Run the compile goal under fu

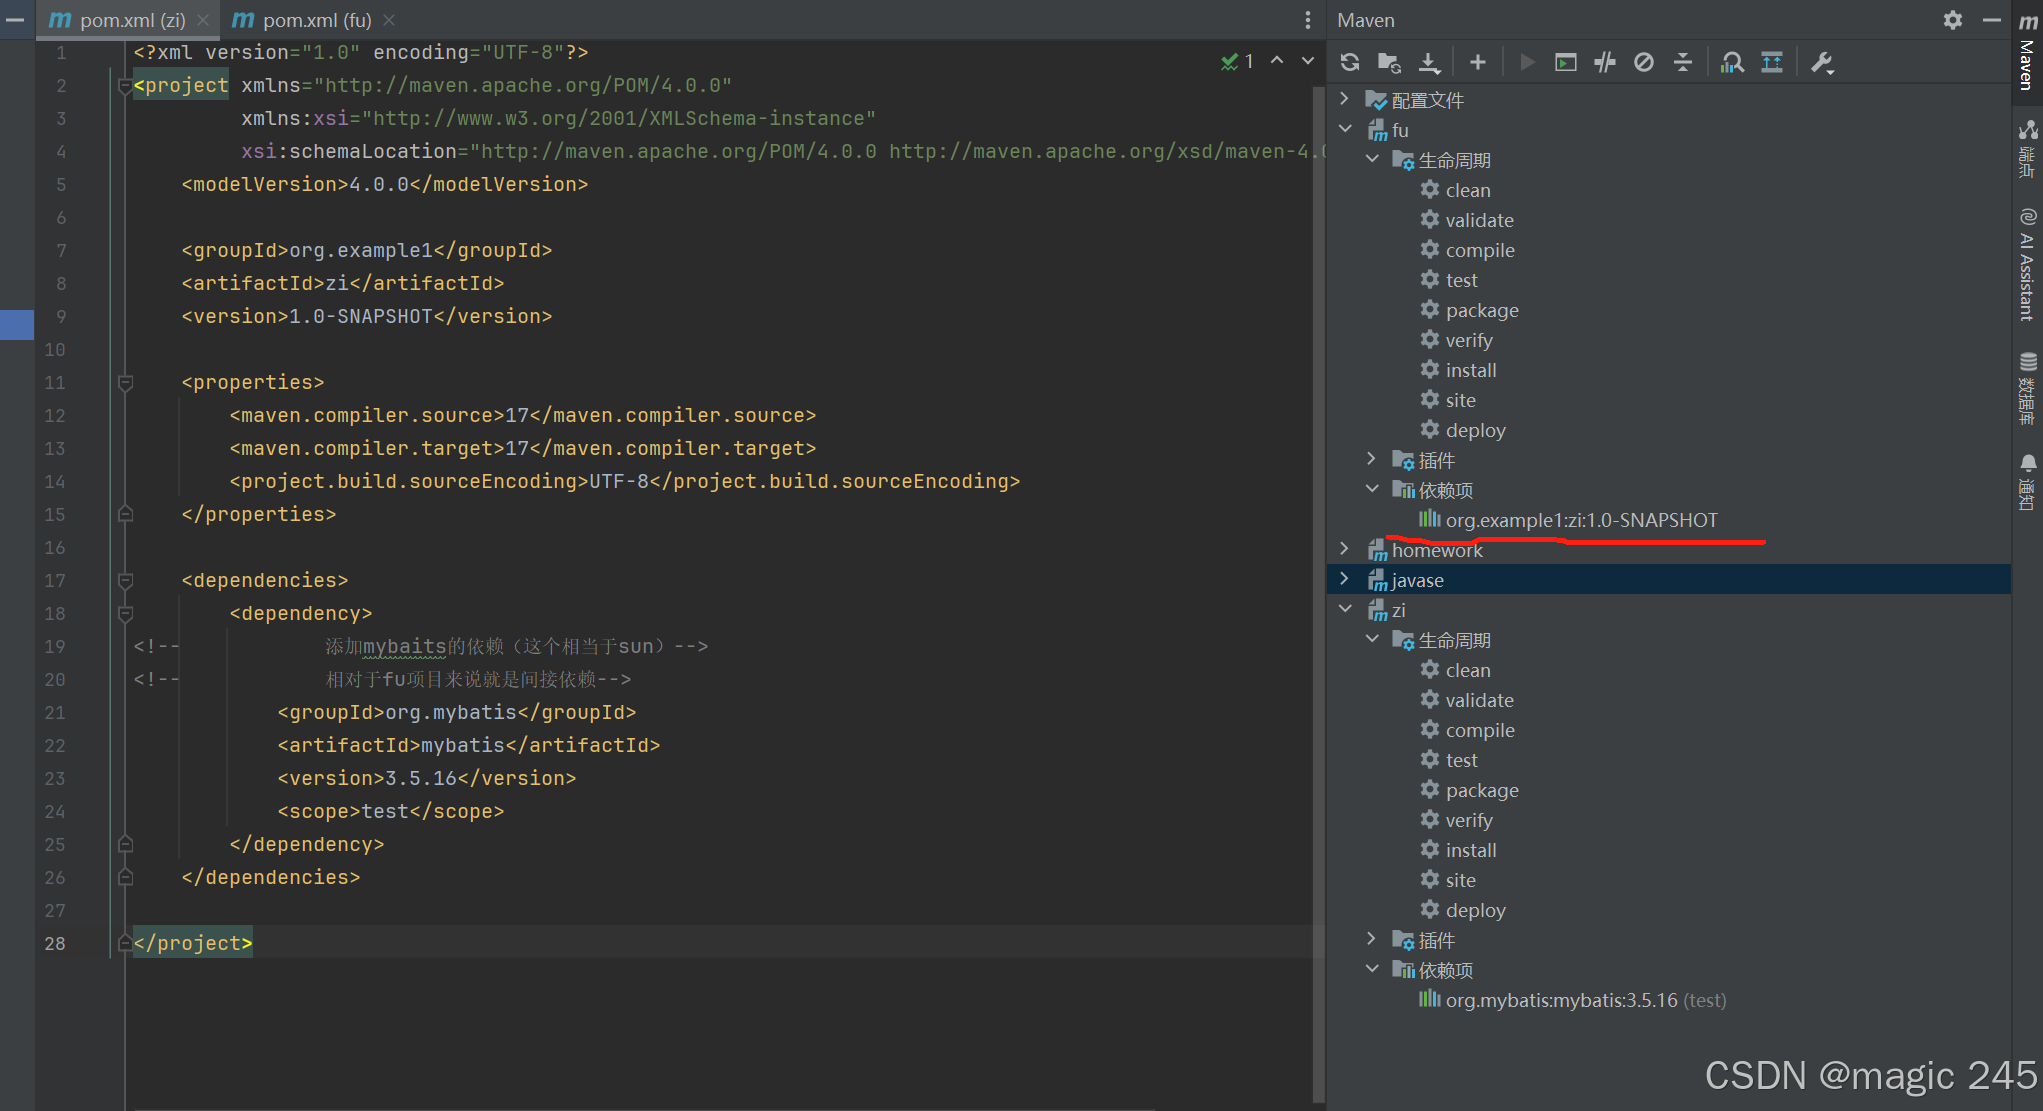[x=1479, y=250]
